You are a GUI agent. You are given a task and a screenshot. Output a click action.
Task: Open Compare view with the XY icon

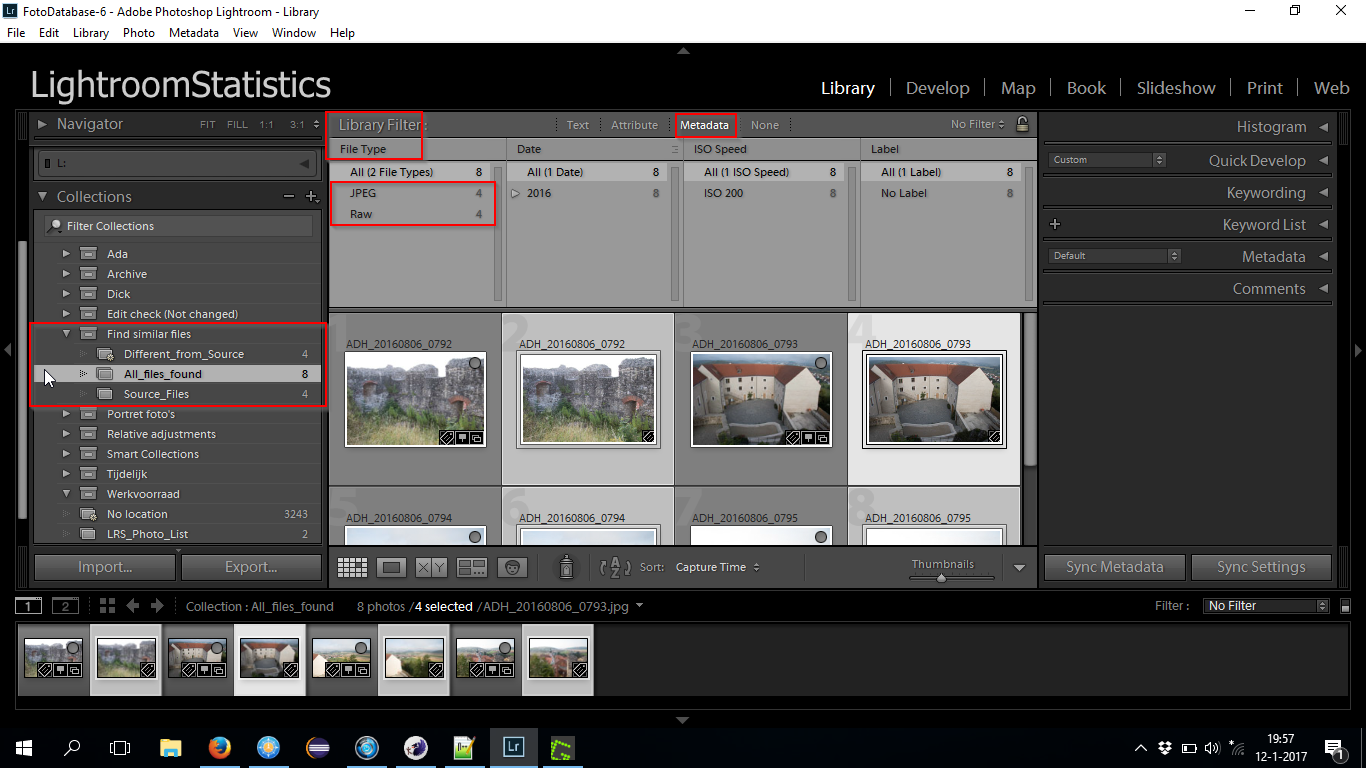431,567
